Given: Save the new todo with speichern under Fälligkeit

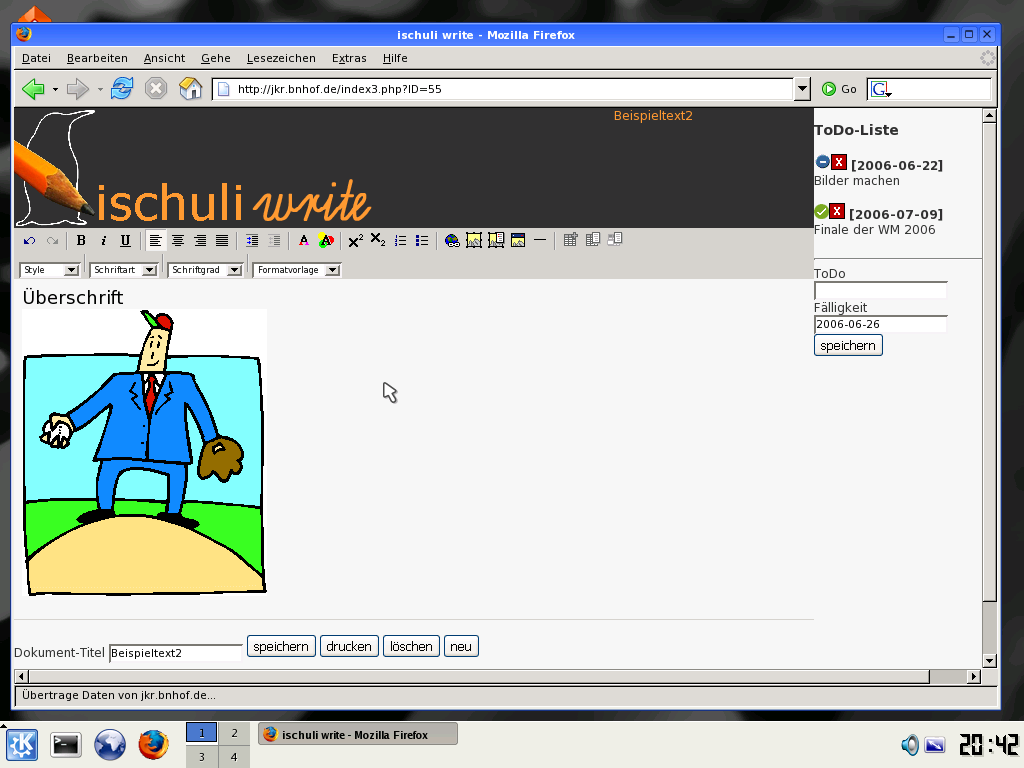Looking at the screenshot, I should click(x=848, y=345).
